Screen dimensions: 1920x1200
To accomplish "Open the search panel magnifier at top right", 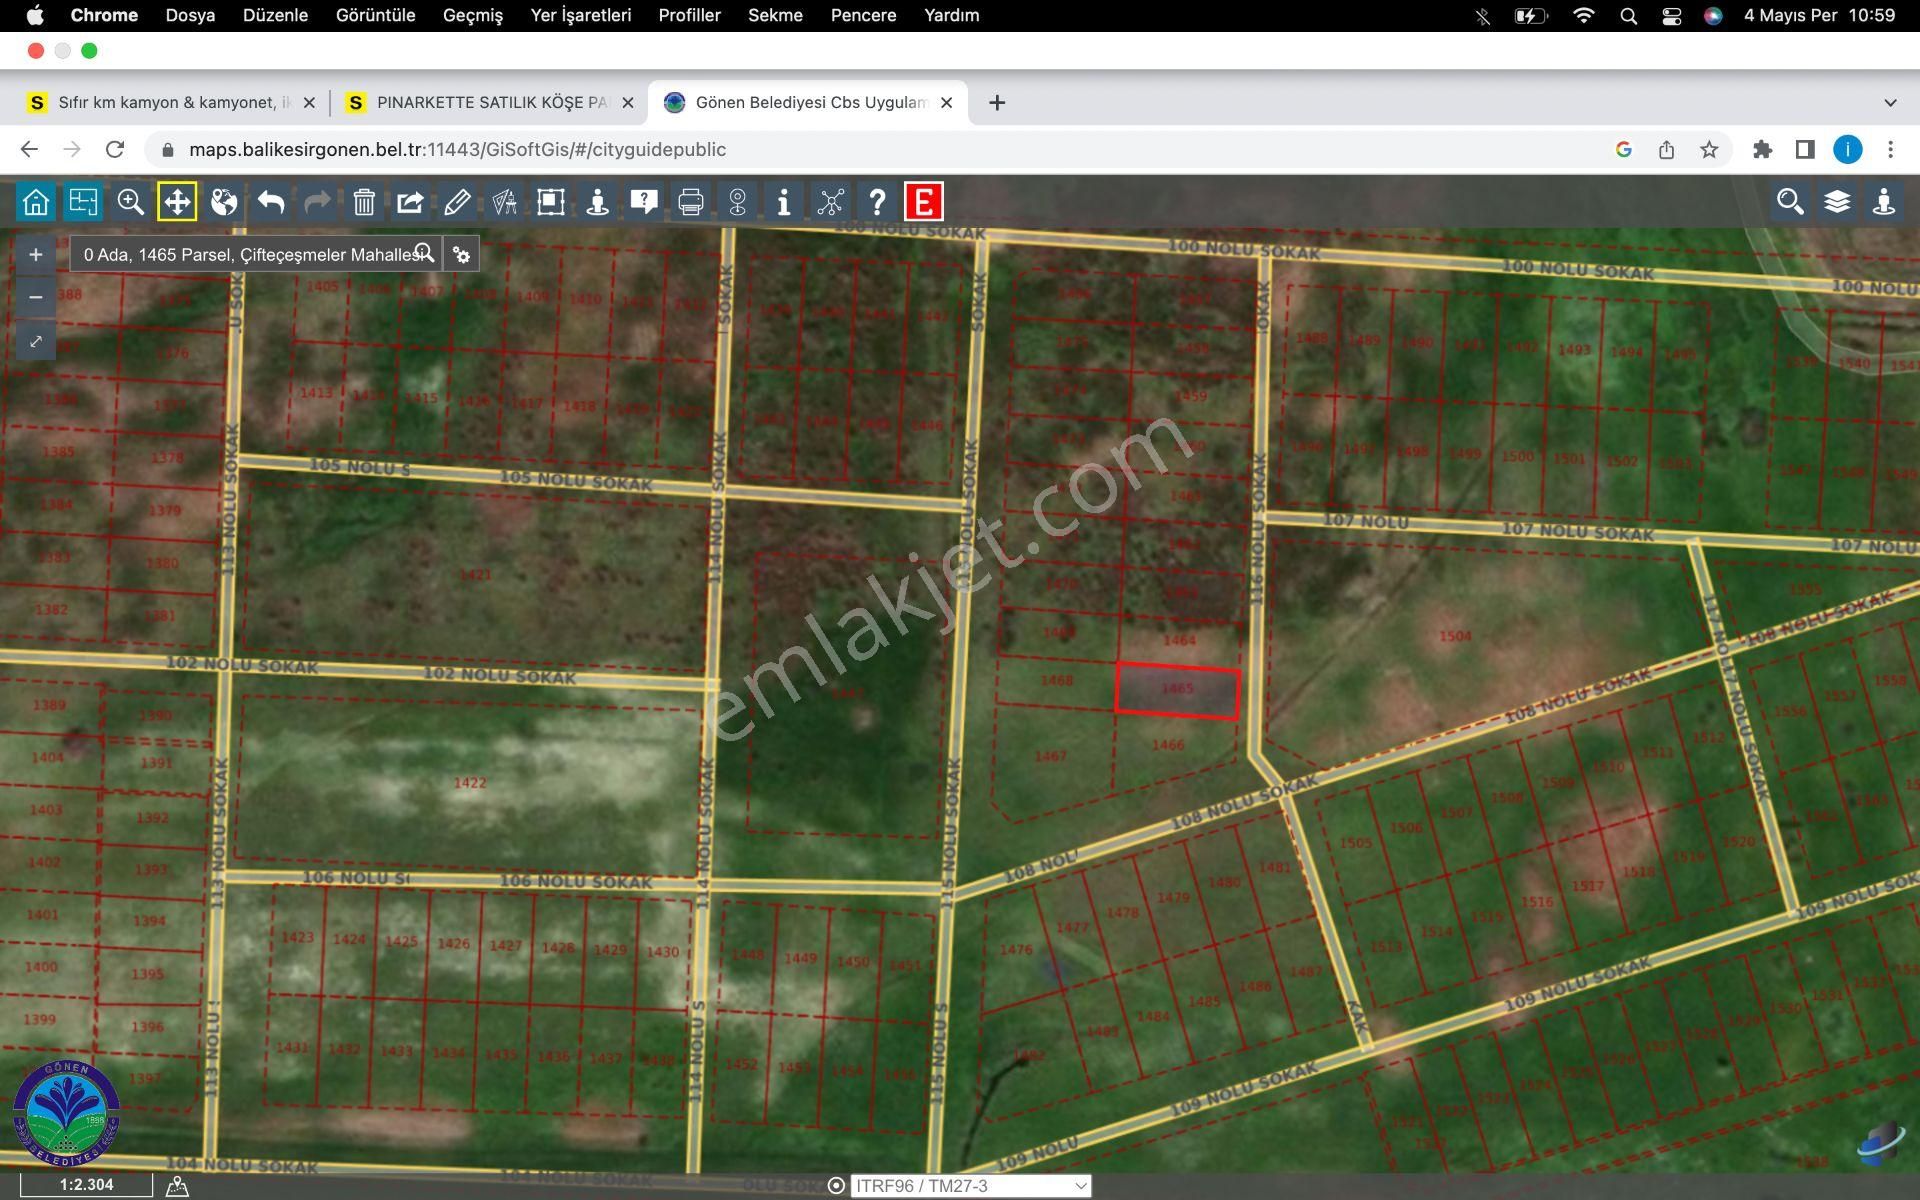I will coord(1790,202).
